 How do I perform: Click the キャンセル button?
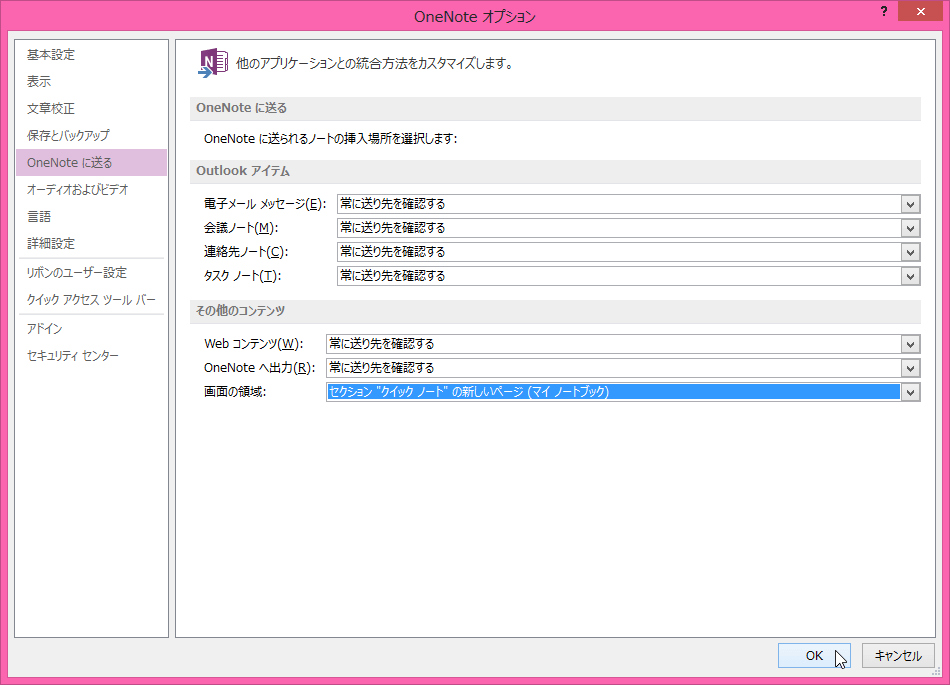(898, 655)
